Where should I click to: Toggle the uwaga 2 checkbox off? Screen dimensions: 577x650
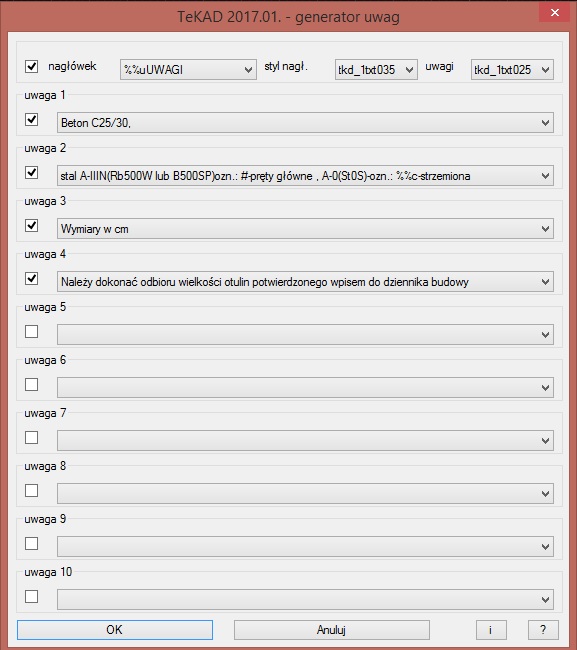32,172
